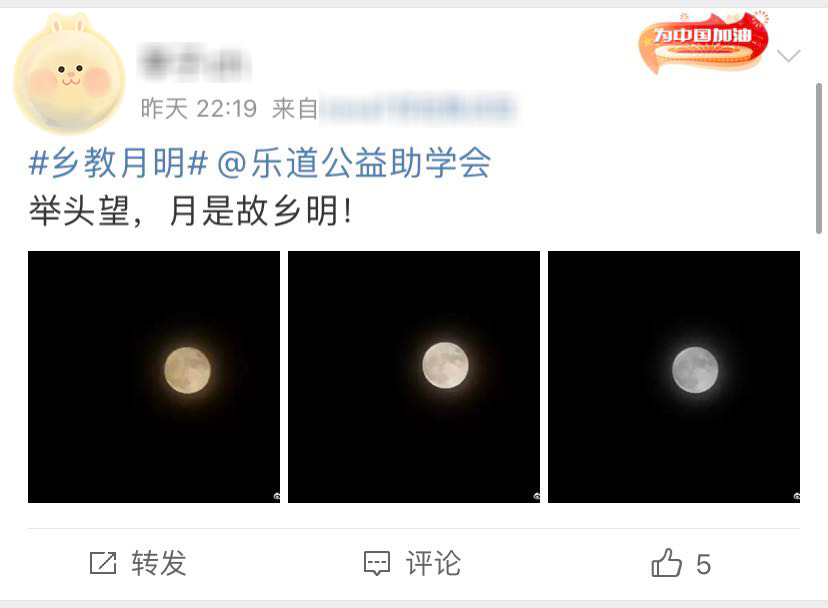Open the bunny avatar profile picture
This screenshot has height=608, width=828.
click(69, 74)
